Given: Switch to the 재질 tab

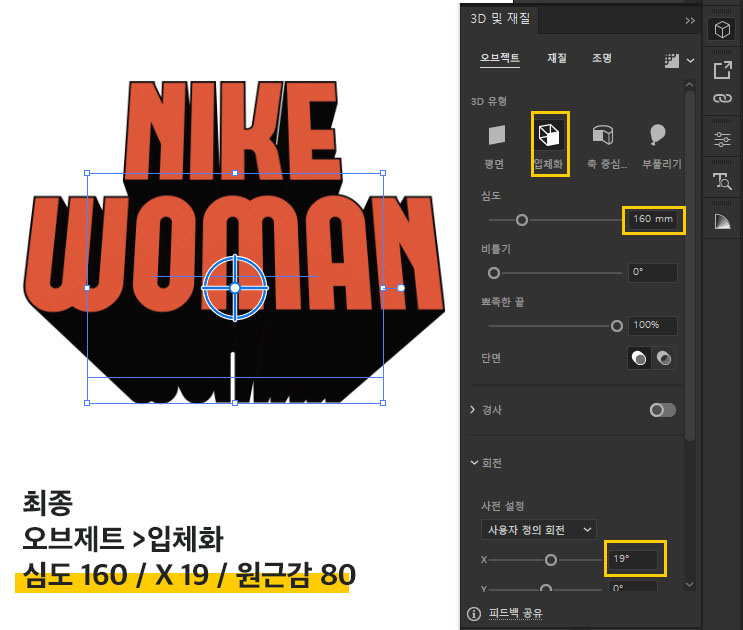Looking at the screenshot, I should coord(557,58).
